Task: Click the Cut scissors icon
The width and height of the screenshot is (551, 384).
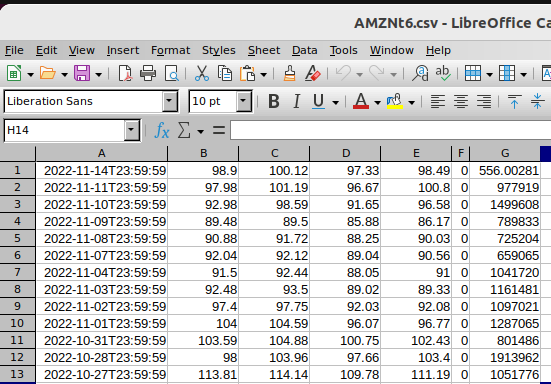Action: (x=201, y=74)
